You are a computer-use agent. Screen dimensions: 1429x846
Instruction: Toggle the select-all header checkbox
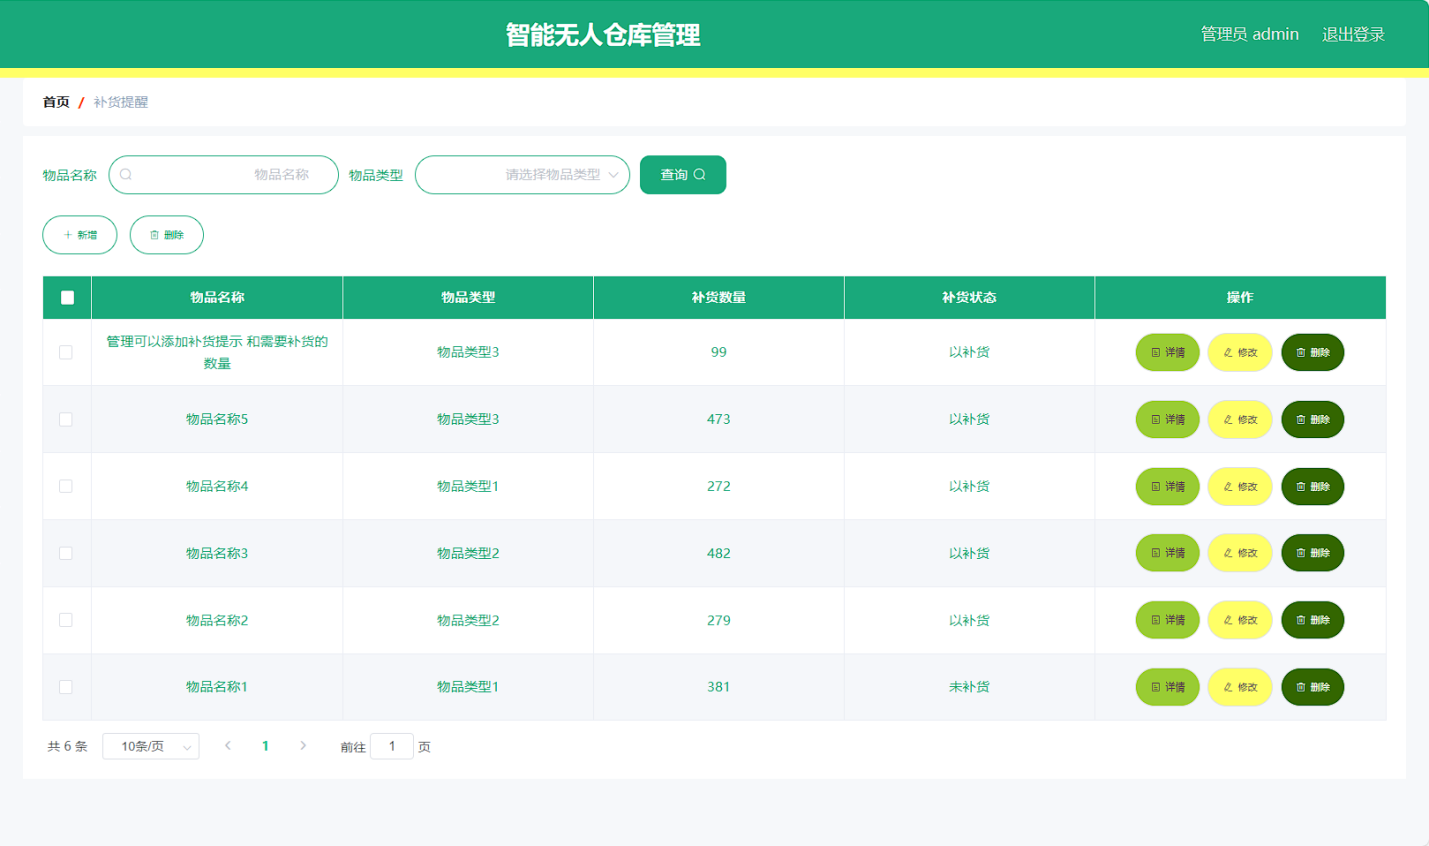(x=67, y=297)
